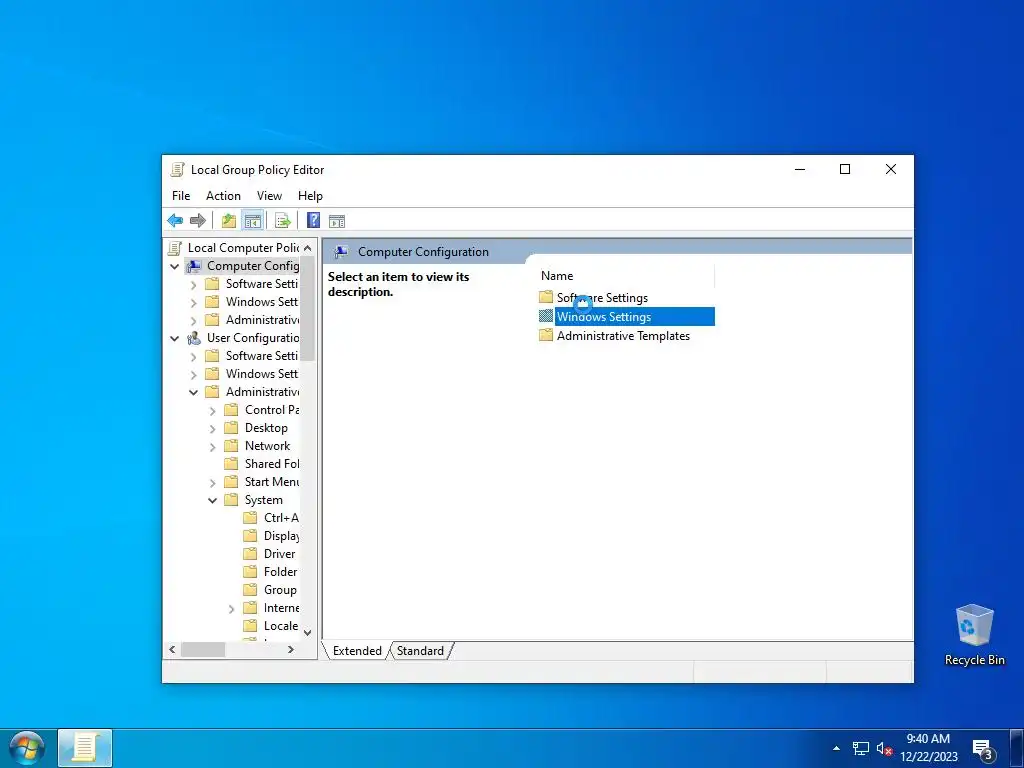The image size is (1024, 768).
Task: Click the tree horizontal scroll-right arrow
Action: [291, 650]
